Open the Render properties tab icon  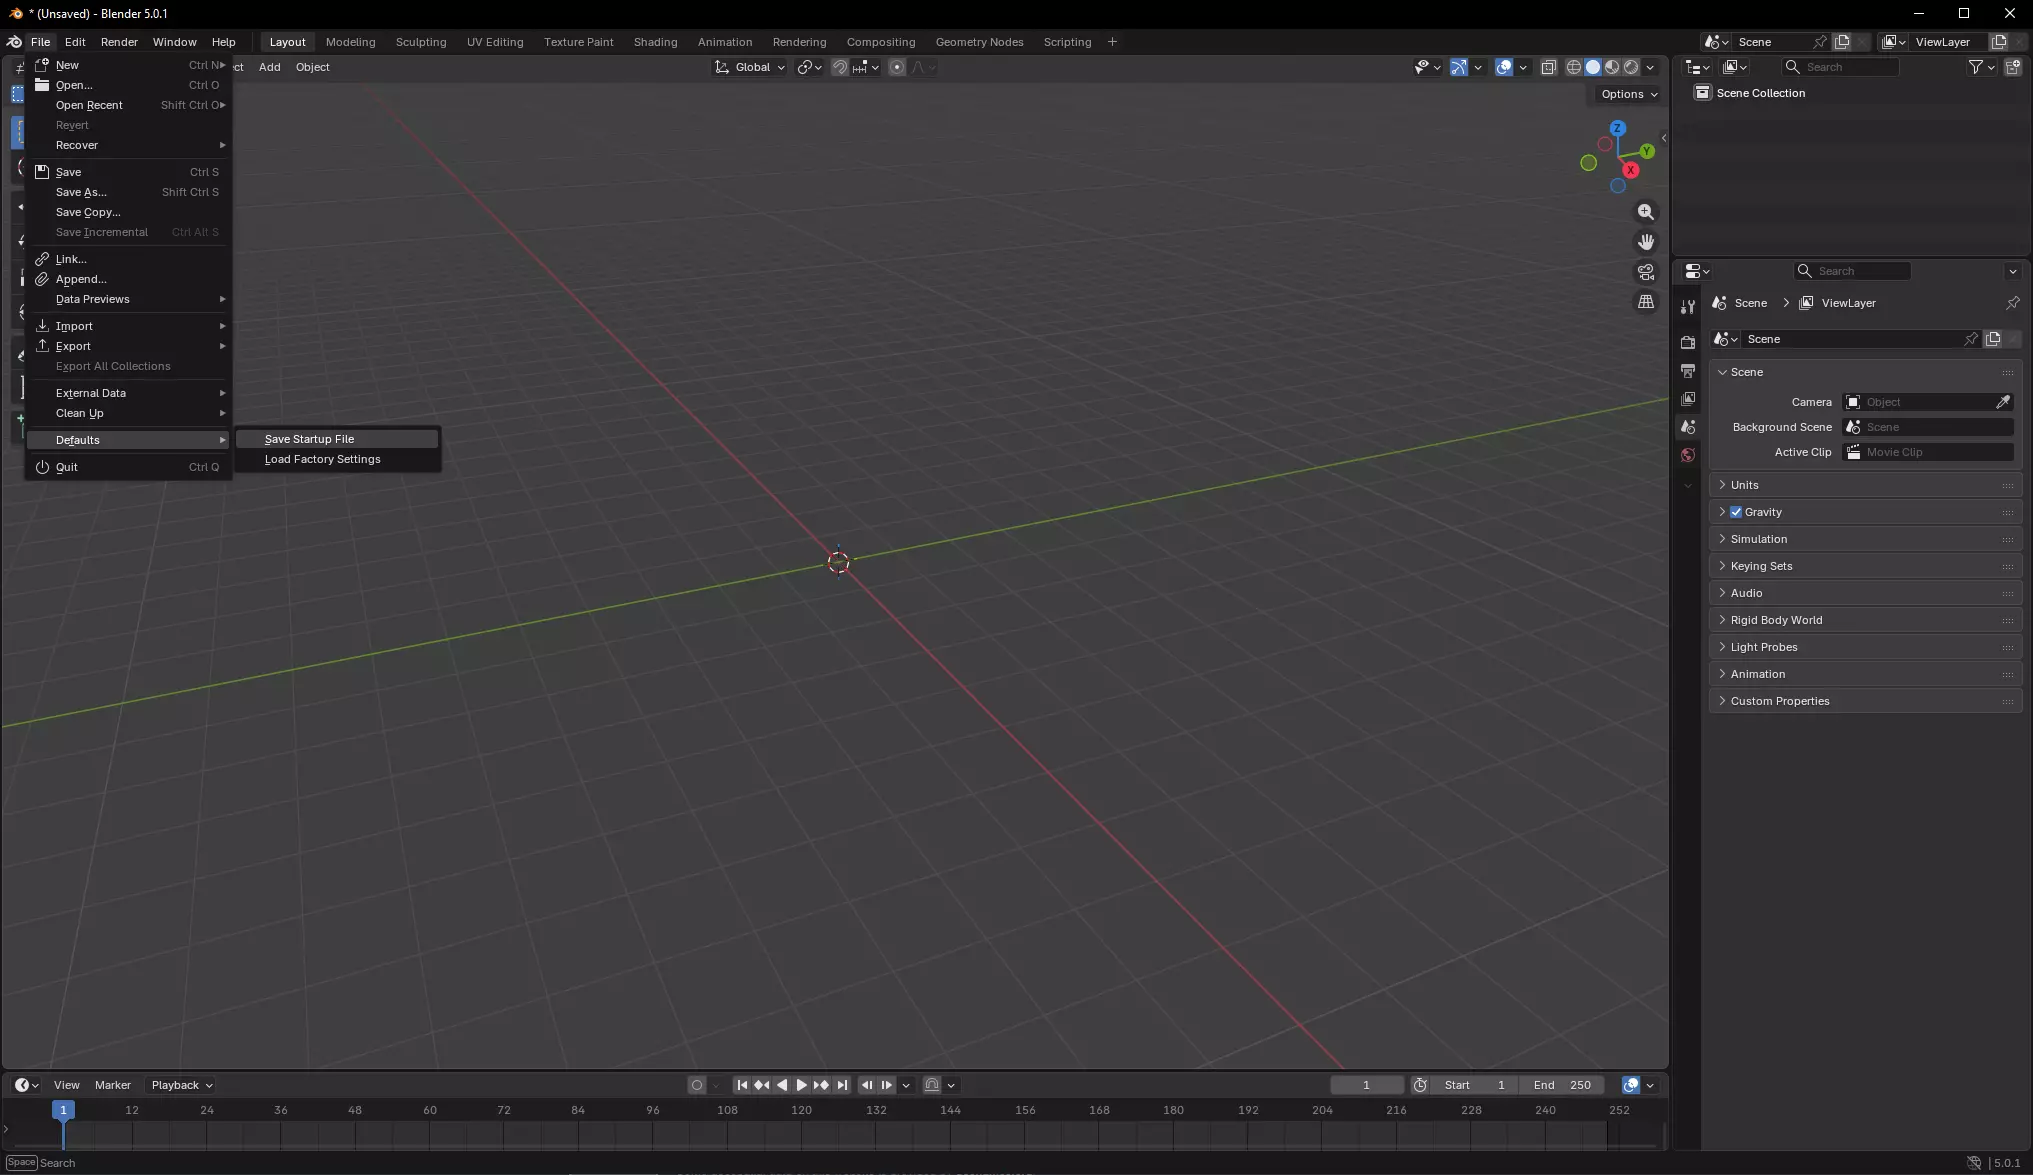pyautogui.click(x=1688, y=343)
